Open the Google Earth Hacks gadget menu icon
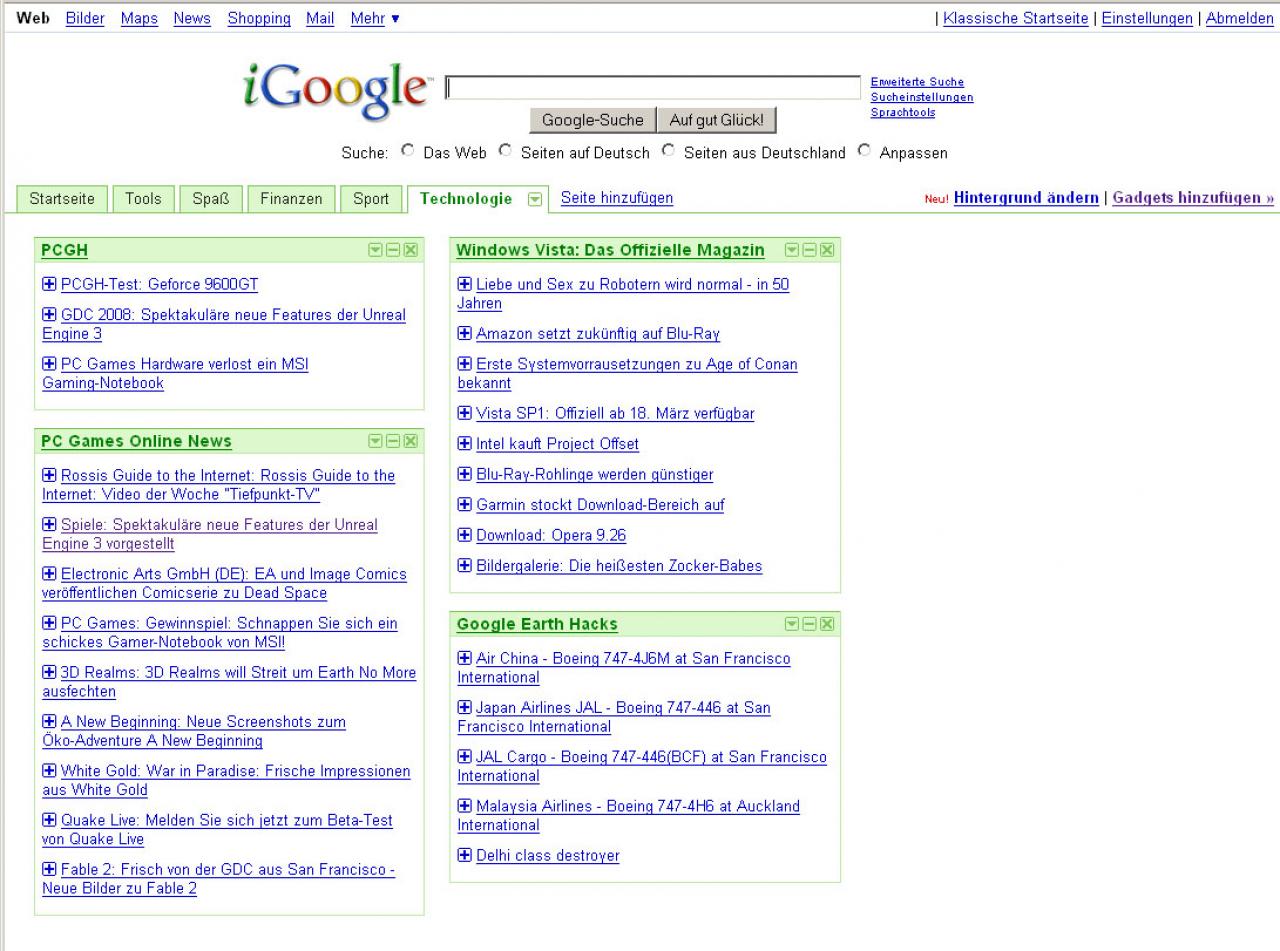1280x951 pixels. 792,624
